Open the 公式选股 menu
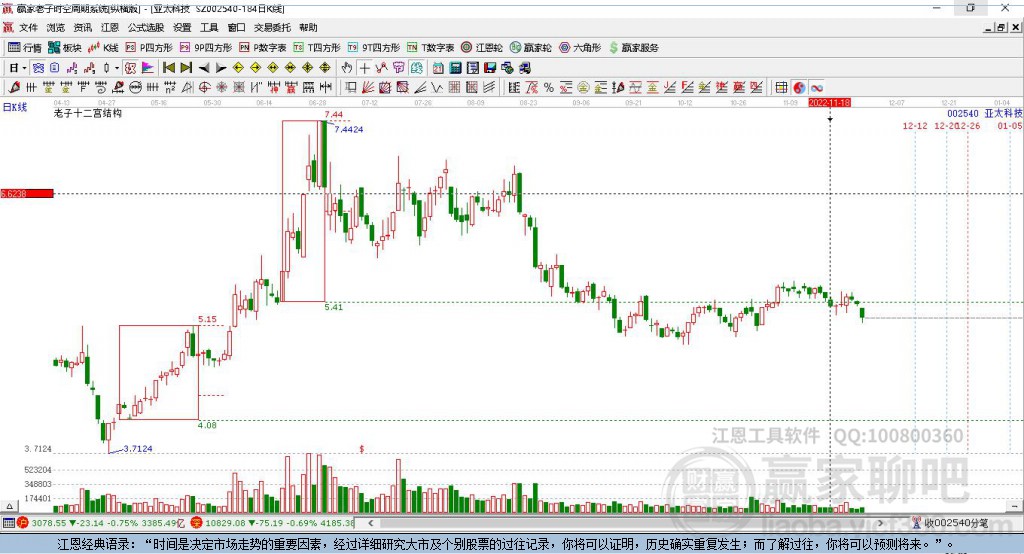1024x554 pixels. (146, 27)
